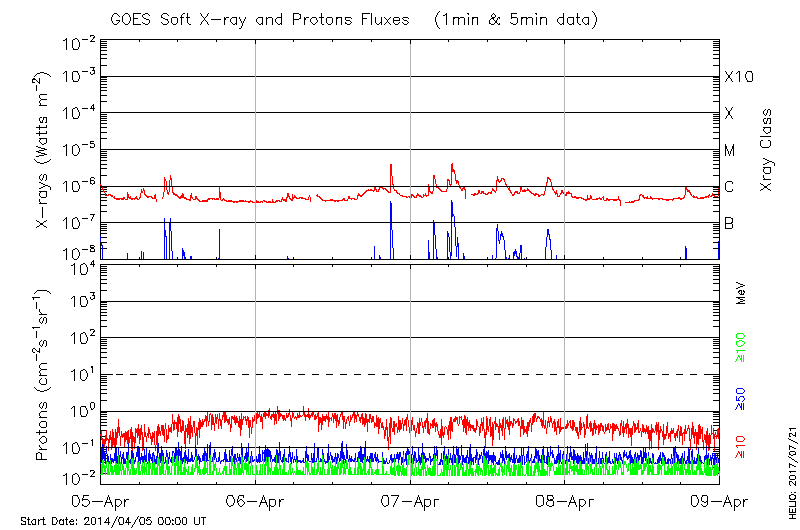Click the C flare class label
800x530 pixels.
coord(729,187)
